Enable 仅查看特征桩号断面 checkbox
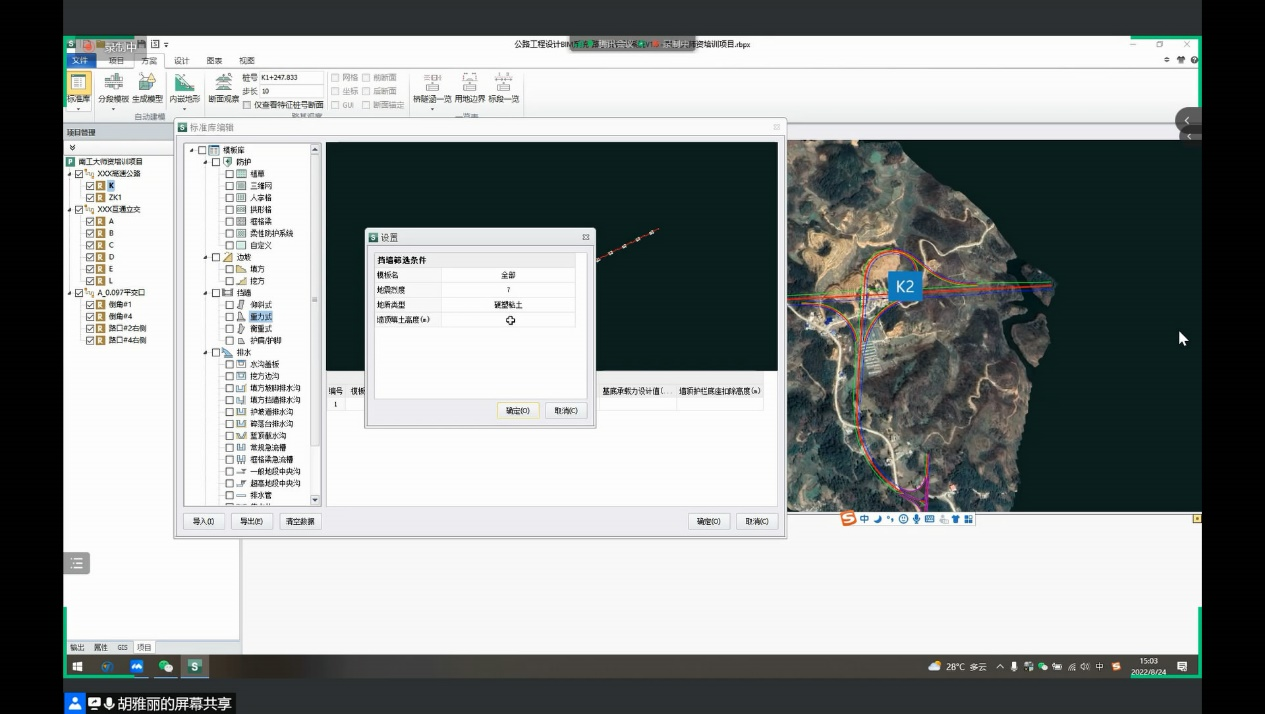This screenshot has height=714, width=1265. (247, 105)
